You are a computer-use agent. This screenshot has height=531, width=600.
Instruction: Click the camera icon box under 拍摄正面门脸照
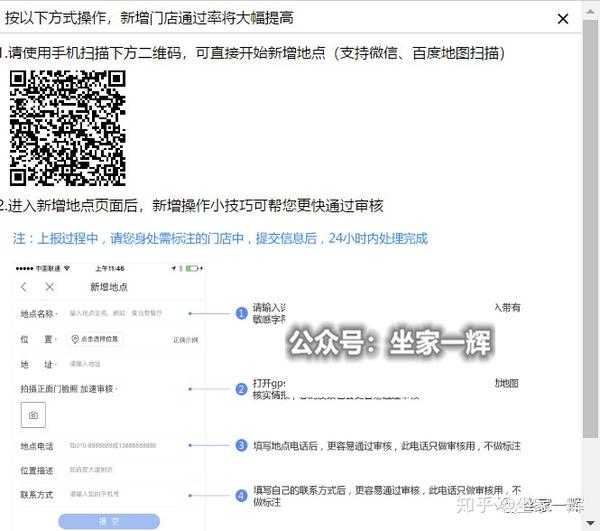coord(33,415)
